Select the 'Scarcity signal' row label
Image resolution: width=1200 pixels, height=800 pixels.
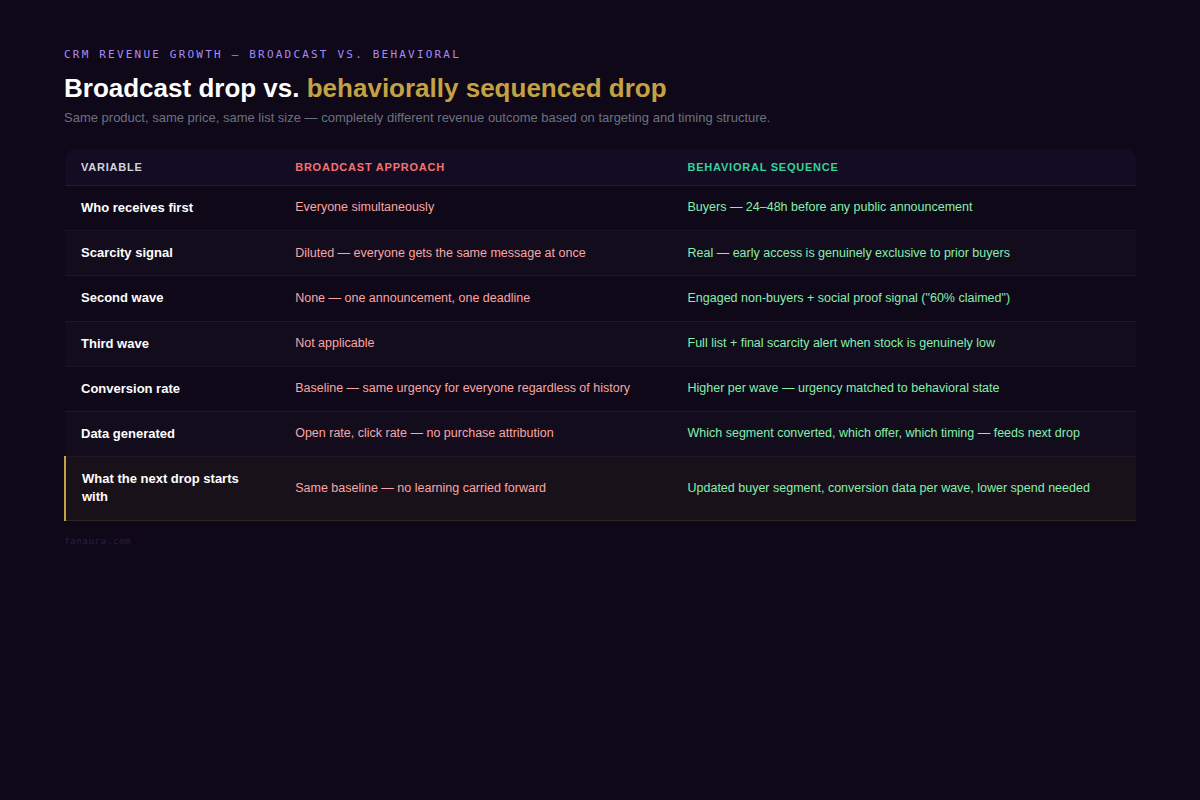click(127, 253)
